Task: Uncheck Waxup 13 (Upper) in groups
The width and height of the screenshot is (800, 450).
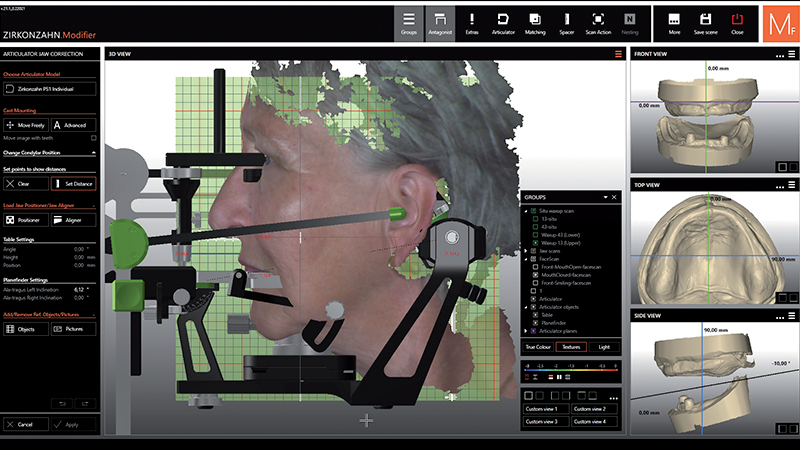Action: coord(535,242)
